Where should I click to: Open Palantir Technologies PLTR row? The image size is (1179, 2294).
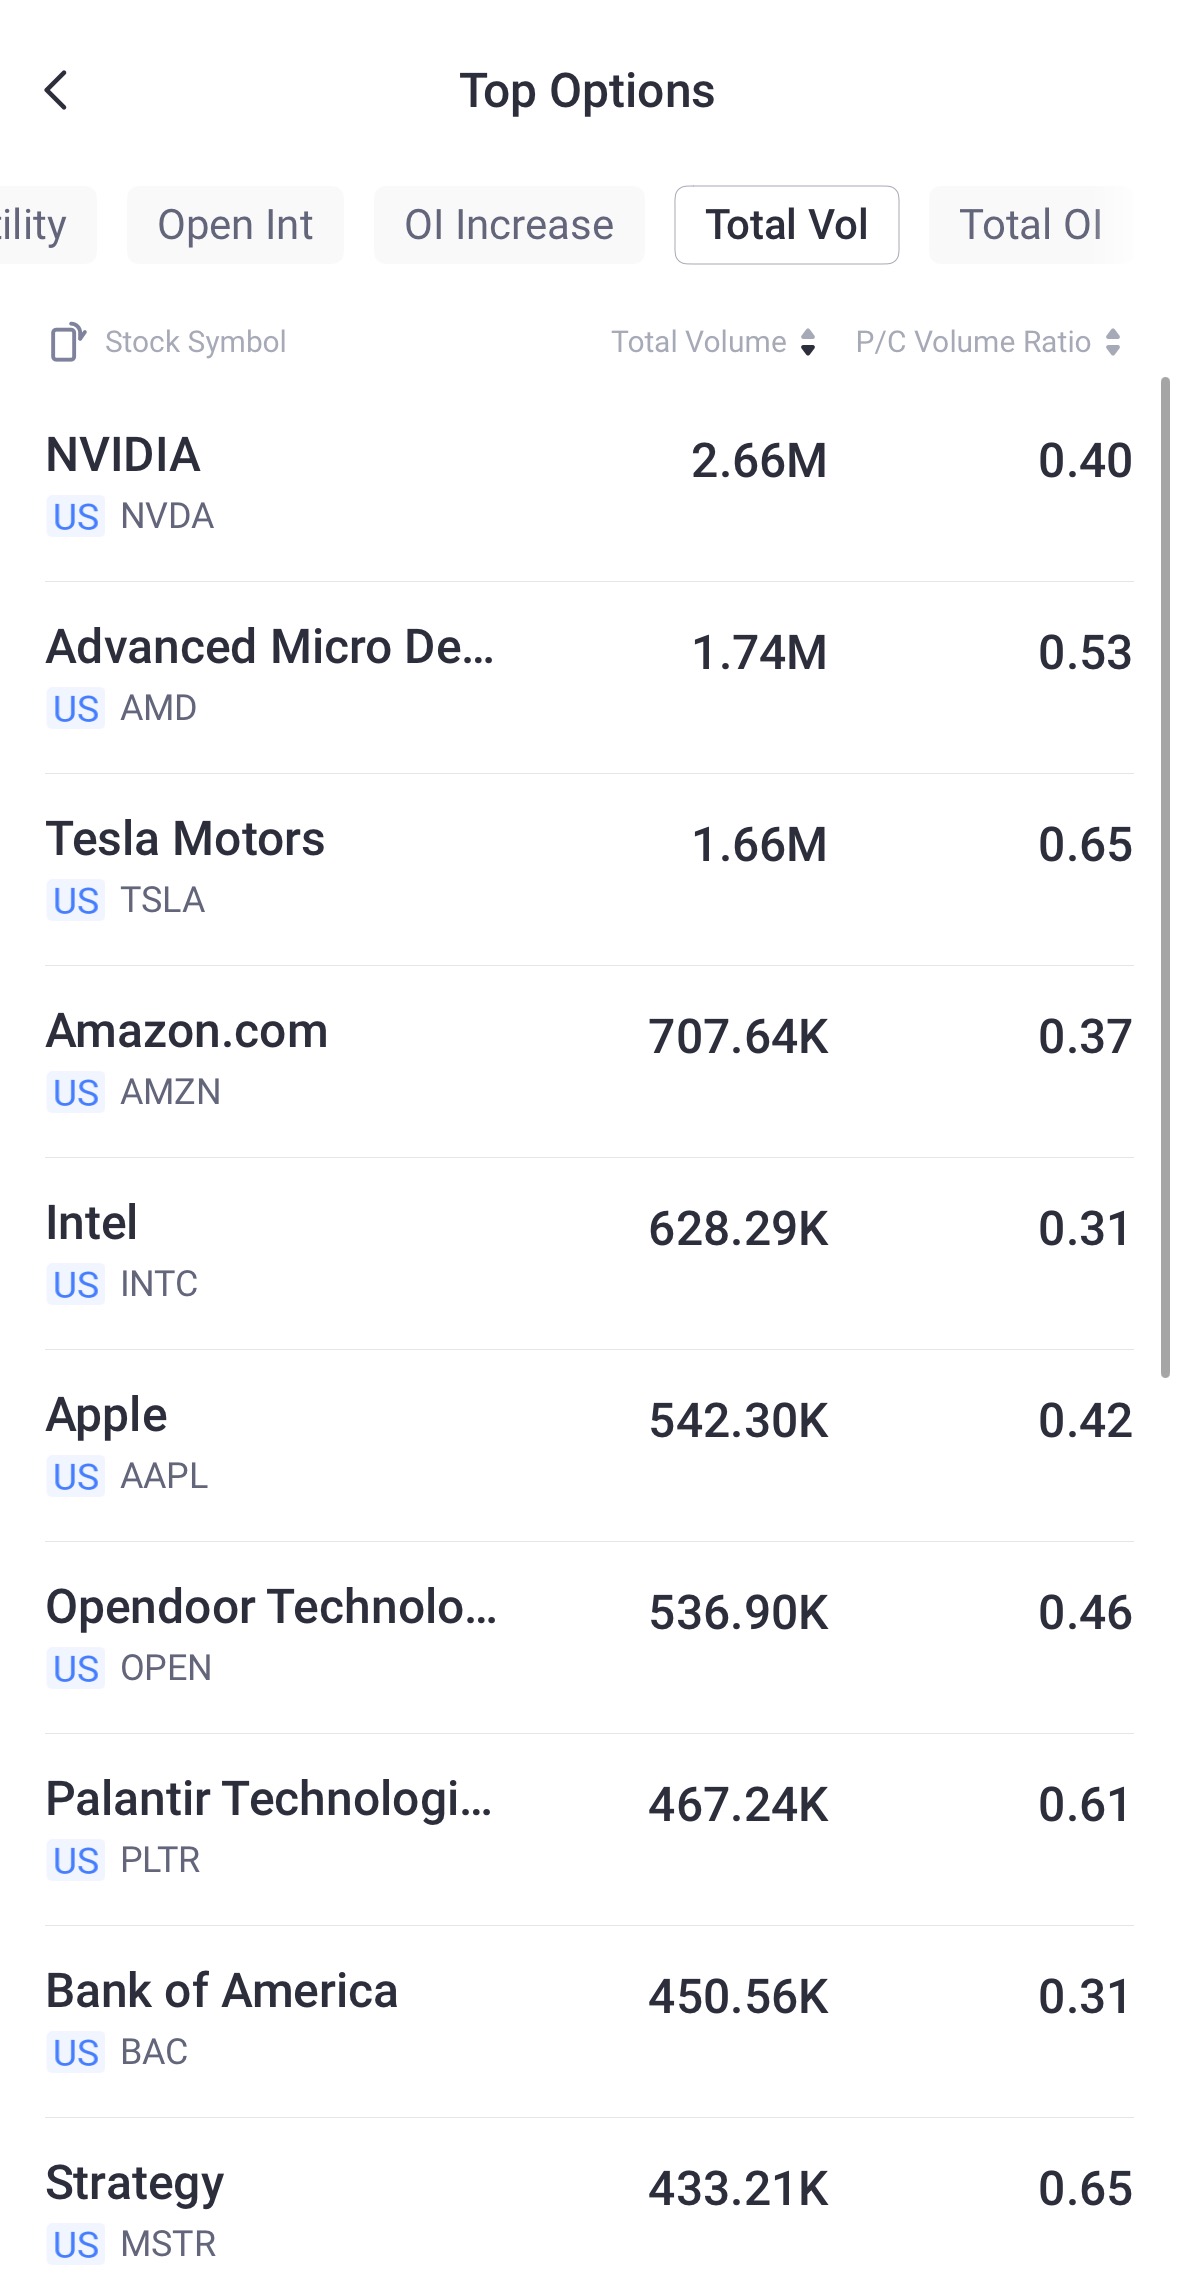[589, 1828]
